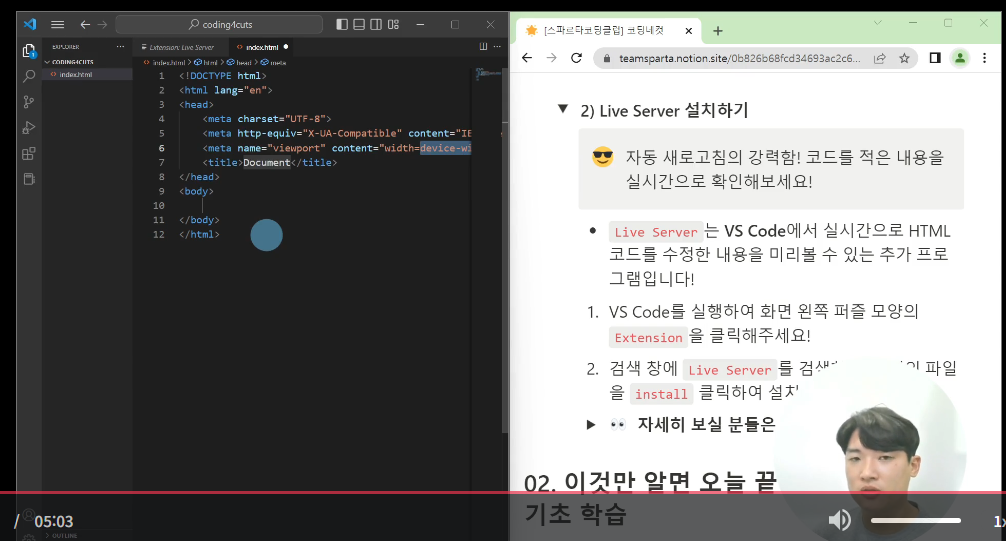Open Explorer panel's More Actions ellipsis

coord(121,46)
